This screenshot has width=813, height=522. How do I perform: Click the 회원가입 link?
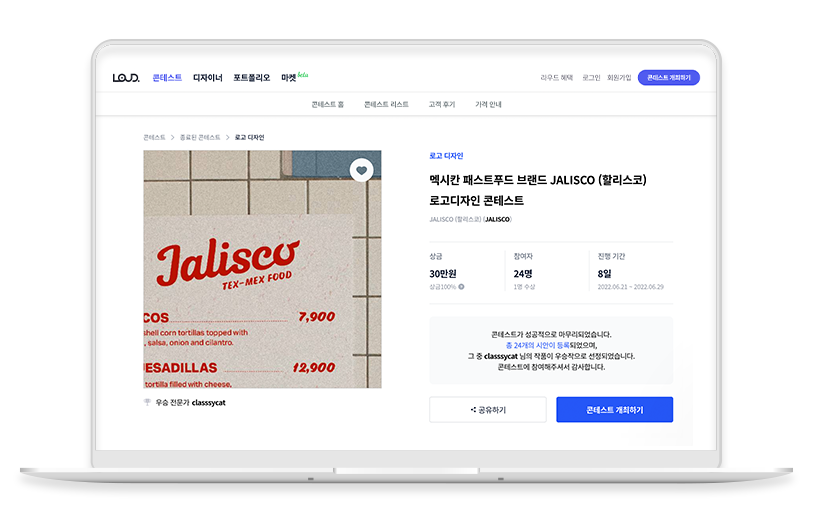[x=619, y=78]
